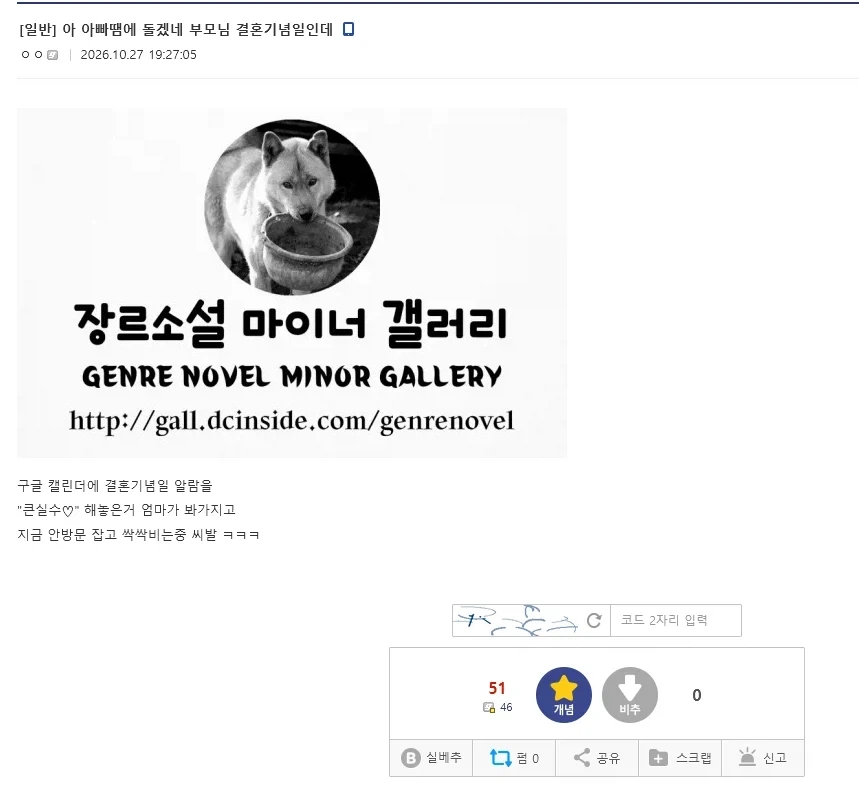
Task: Click the gray nickname badge icon
Action: click(x=53, y=55)
